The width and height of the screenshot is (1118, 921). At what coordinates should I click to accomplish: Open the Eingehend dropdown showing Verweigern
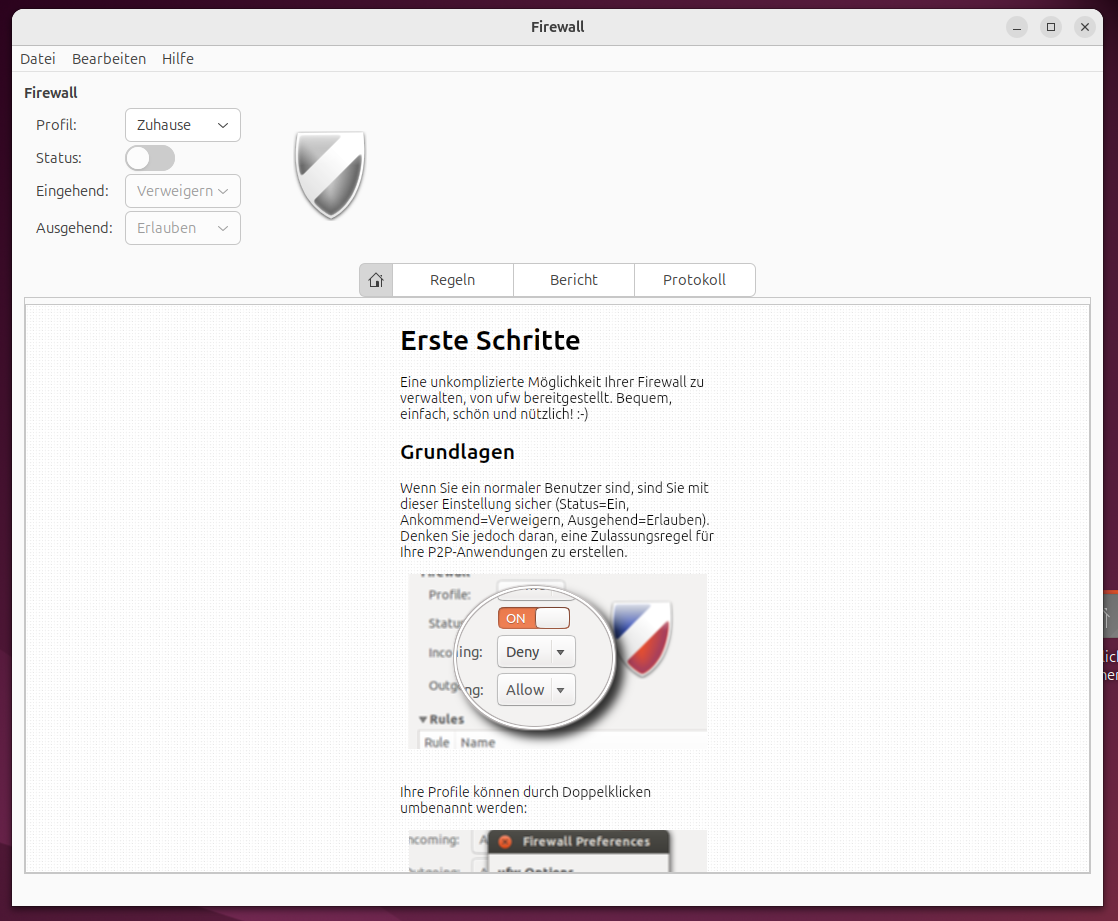[x=182, y=191]
